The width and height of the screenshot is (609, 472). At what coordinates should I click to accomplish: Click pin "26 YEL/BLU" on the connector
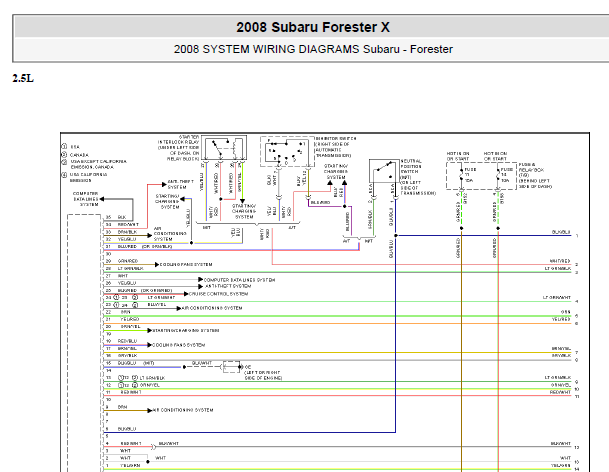point(121,283)
